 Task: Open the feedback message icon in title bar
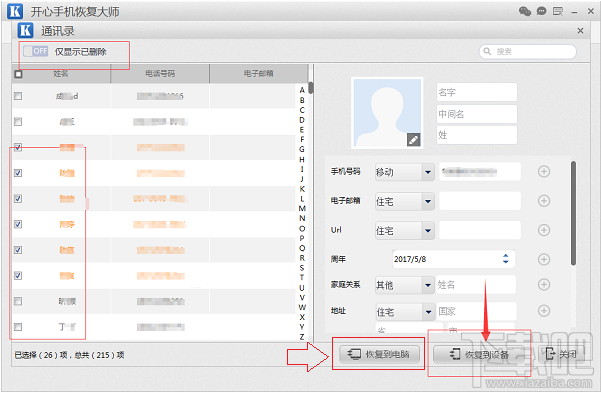pyautogui.click(x=558, y=11)
